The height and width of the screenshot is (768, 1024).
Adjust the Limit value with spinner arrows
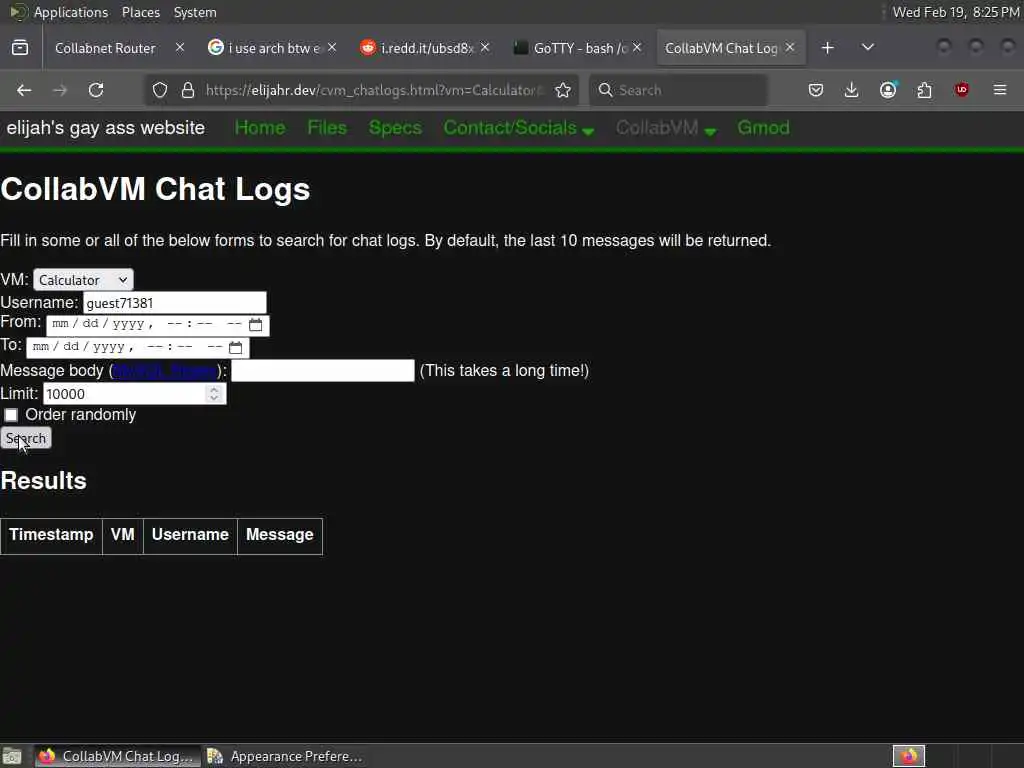tap(214, 394)
